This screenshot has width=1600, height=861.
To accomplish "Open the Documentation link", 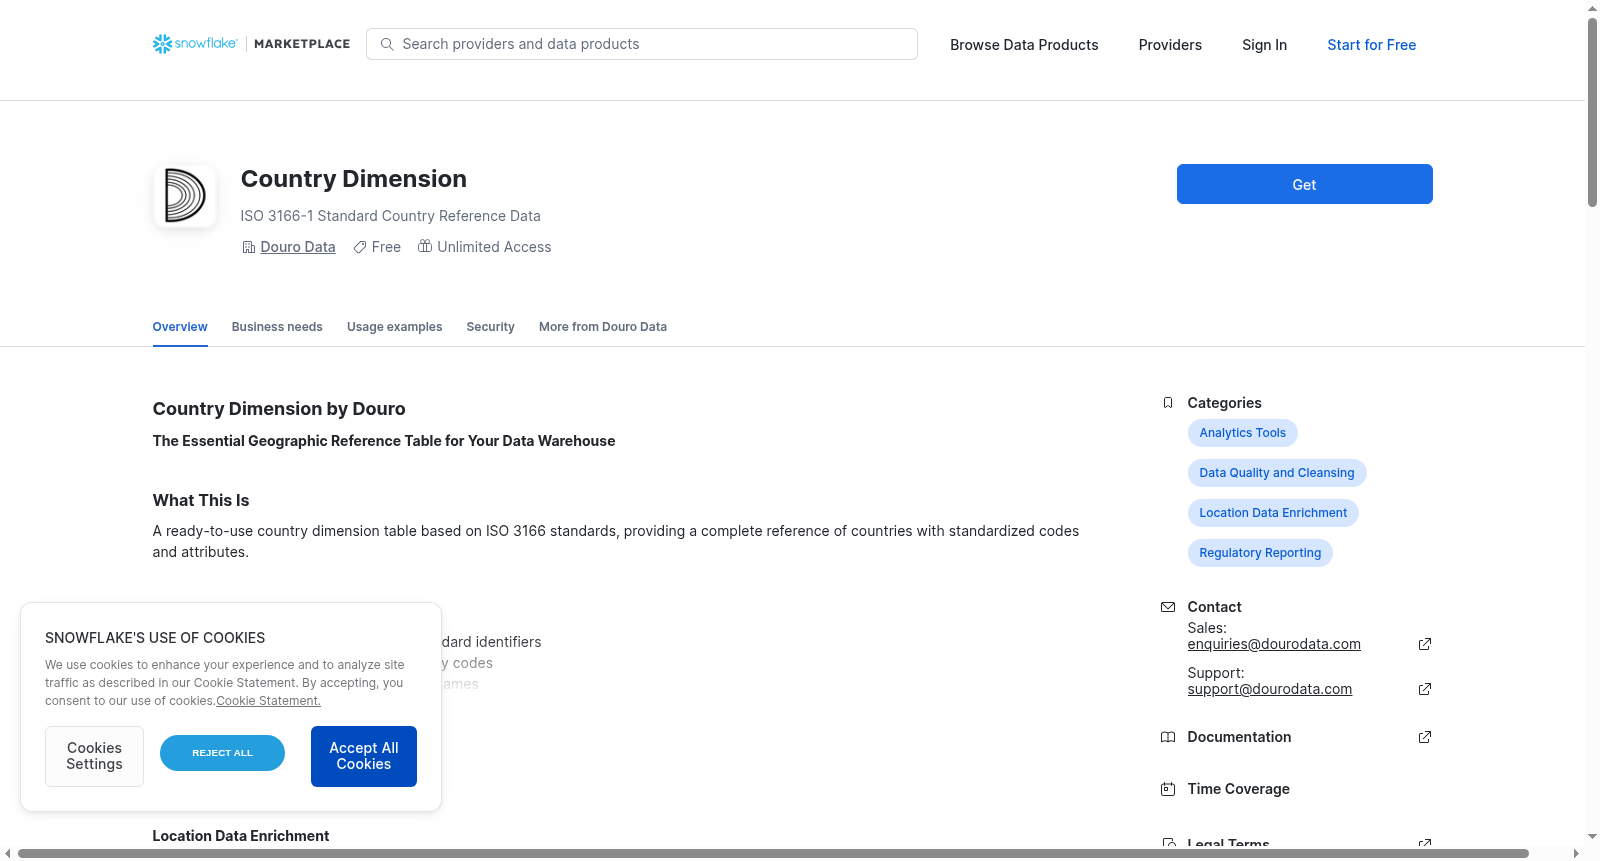I will 1239,737.
